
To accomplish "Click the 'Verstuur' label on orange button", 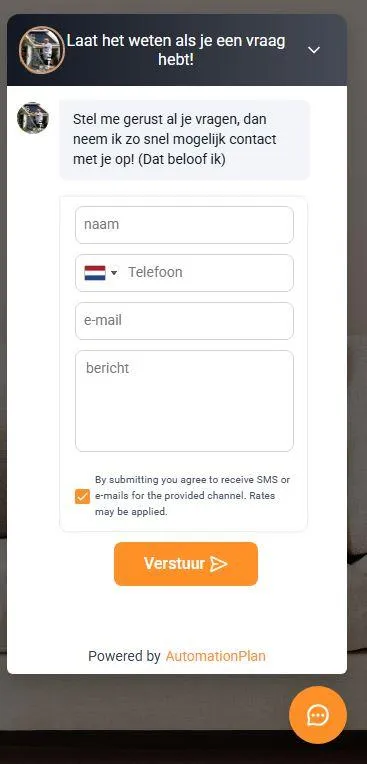I will coord(174,564).
